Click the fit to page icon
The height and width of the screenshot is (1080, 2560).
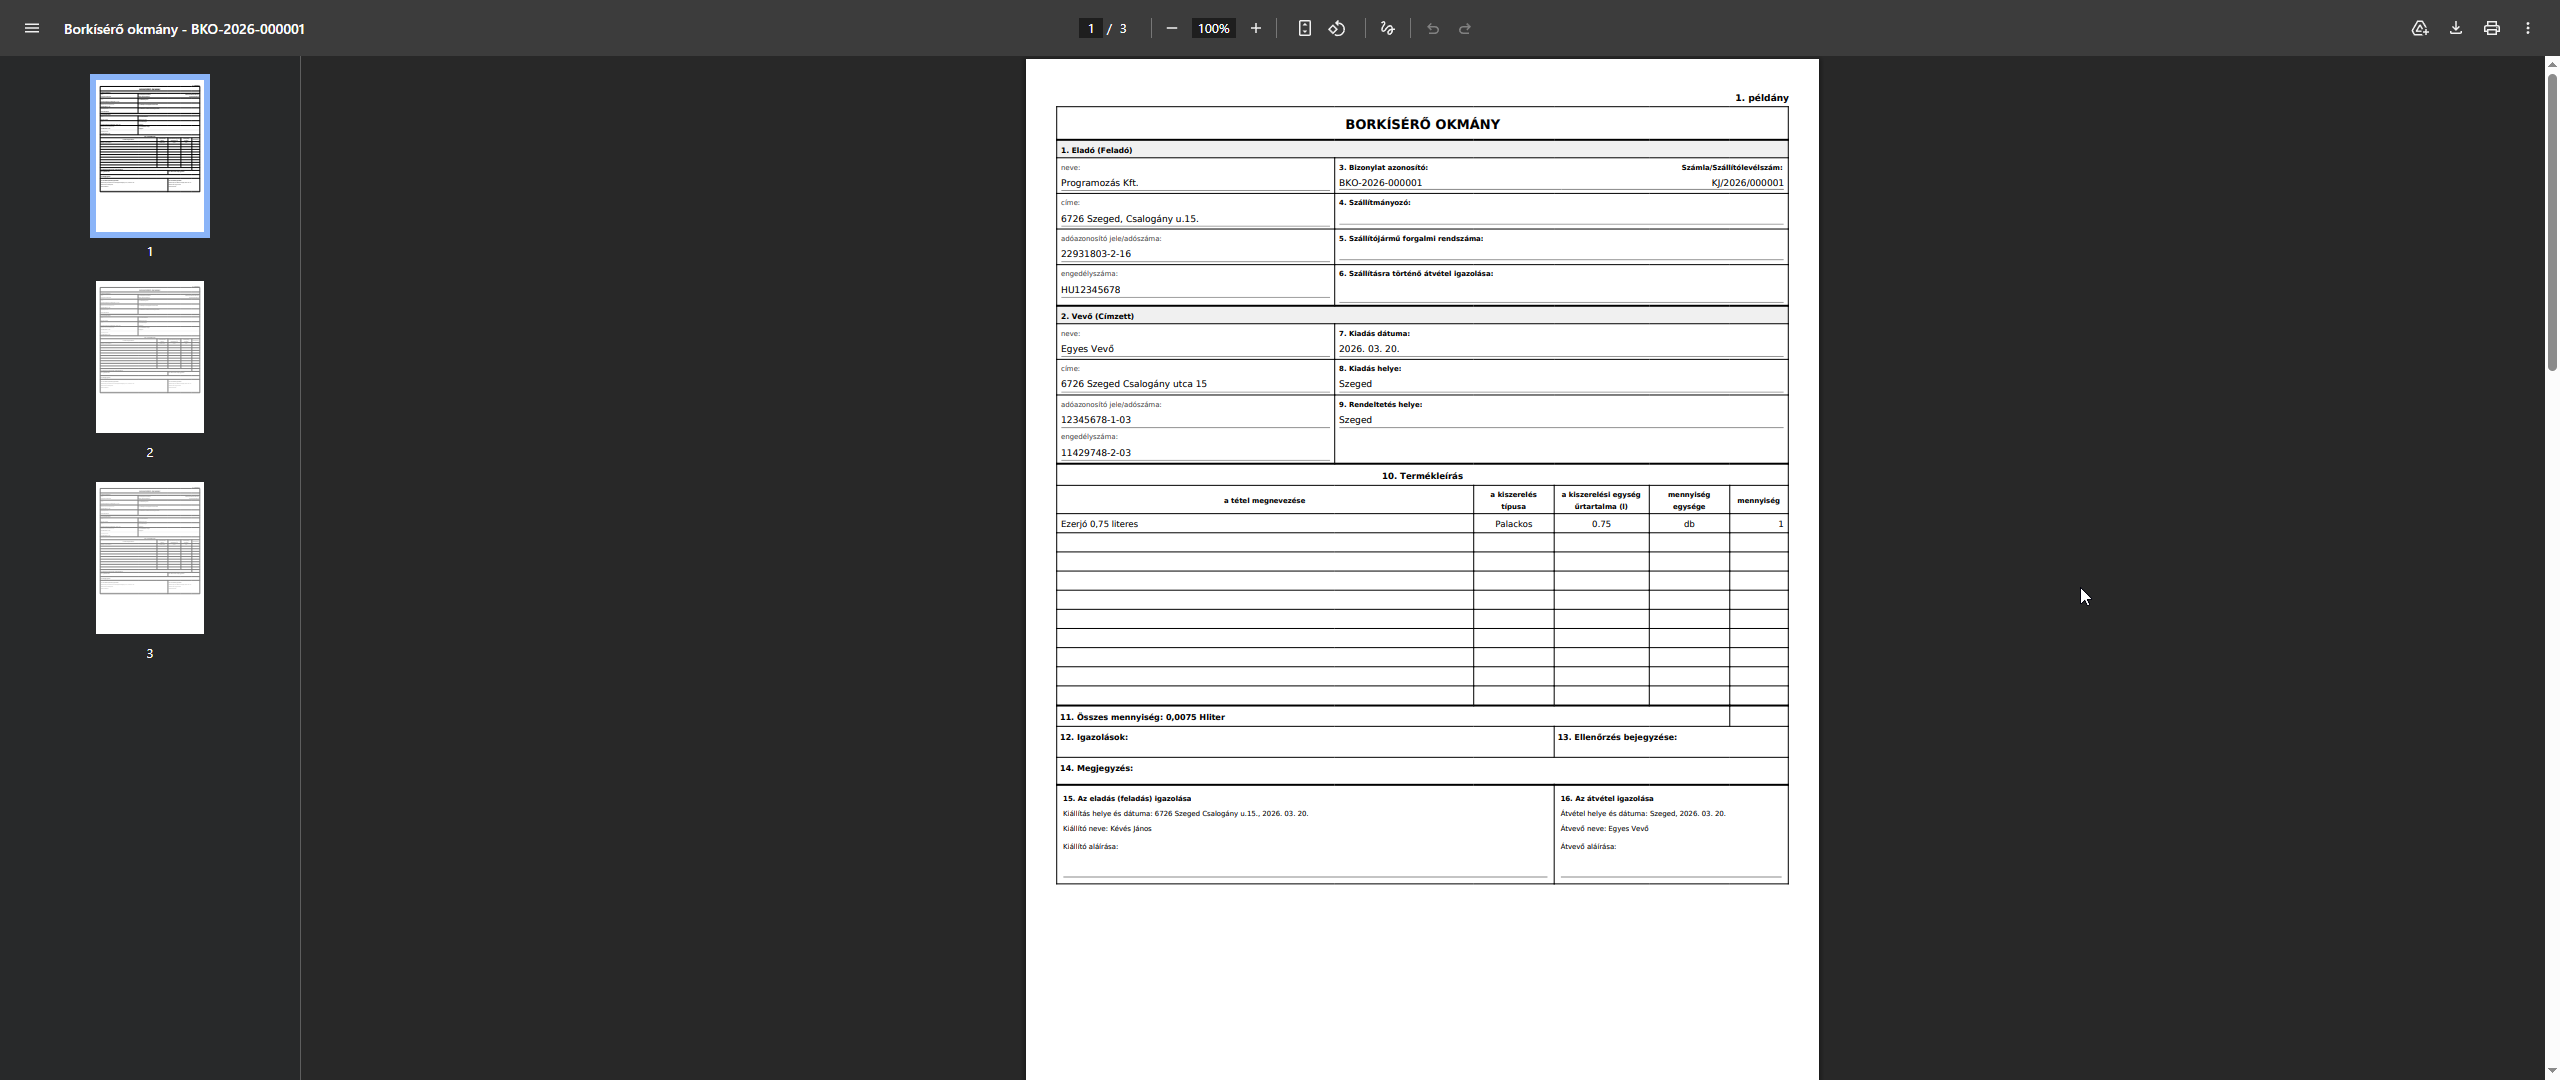1305,28
